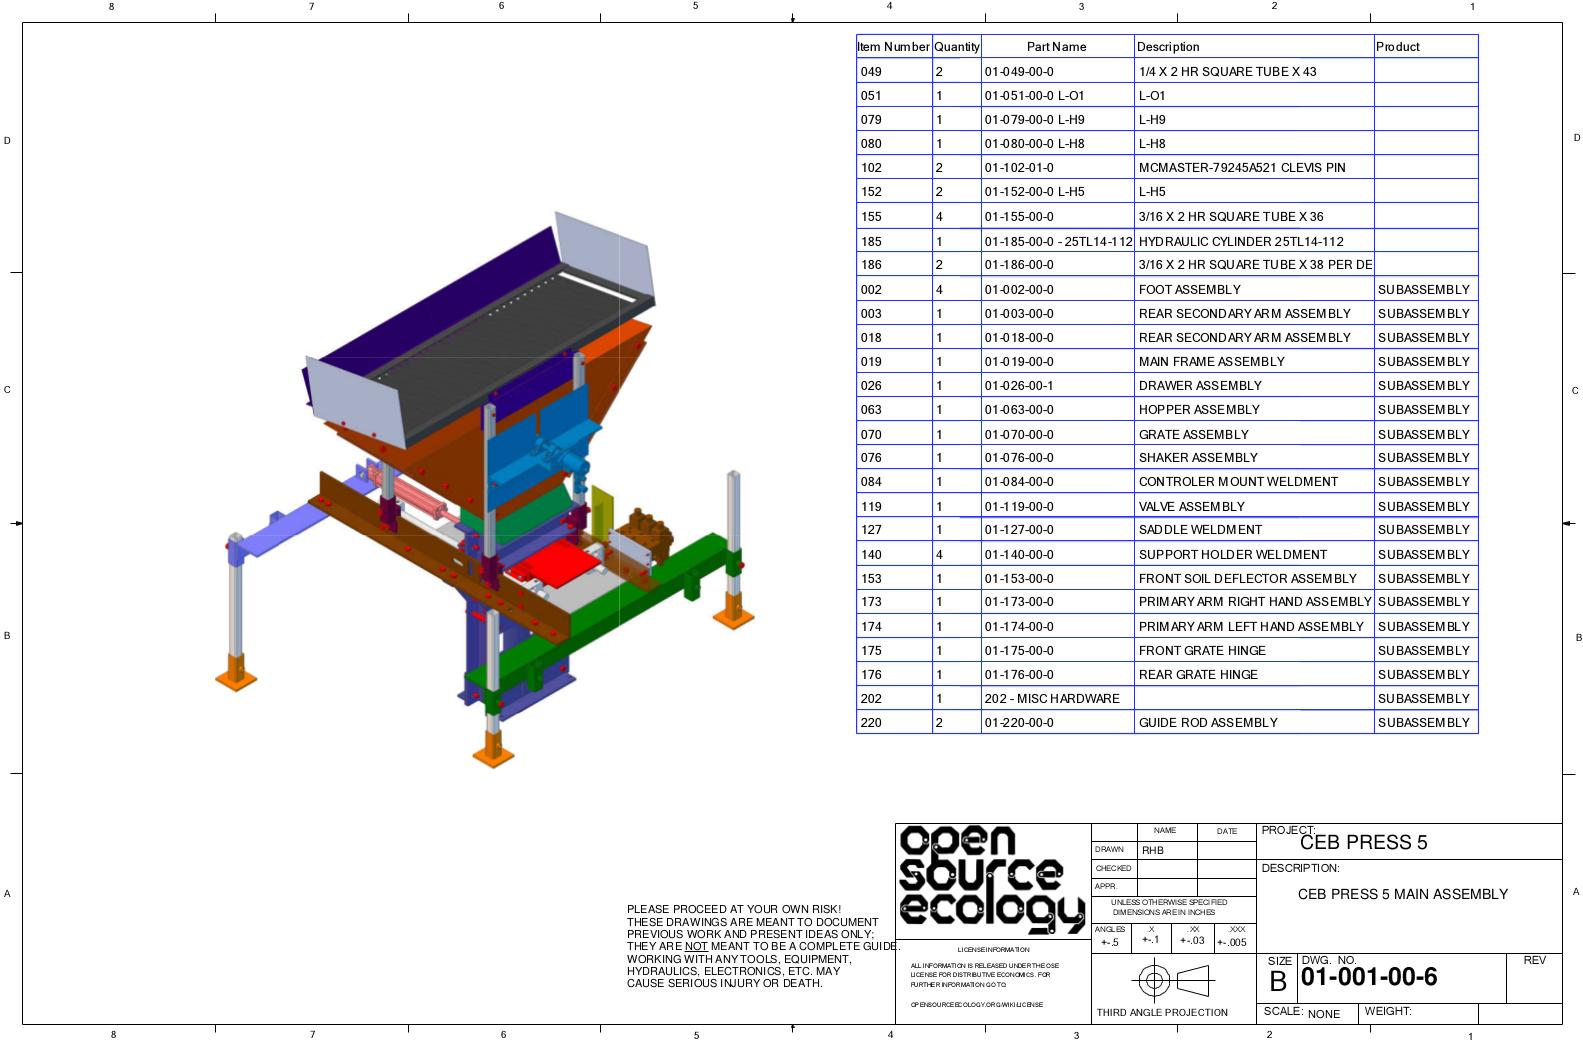
Task: Click the DATE column header in title block
Action: [x=1227, y=832]
